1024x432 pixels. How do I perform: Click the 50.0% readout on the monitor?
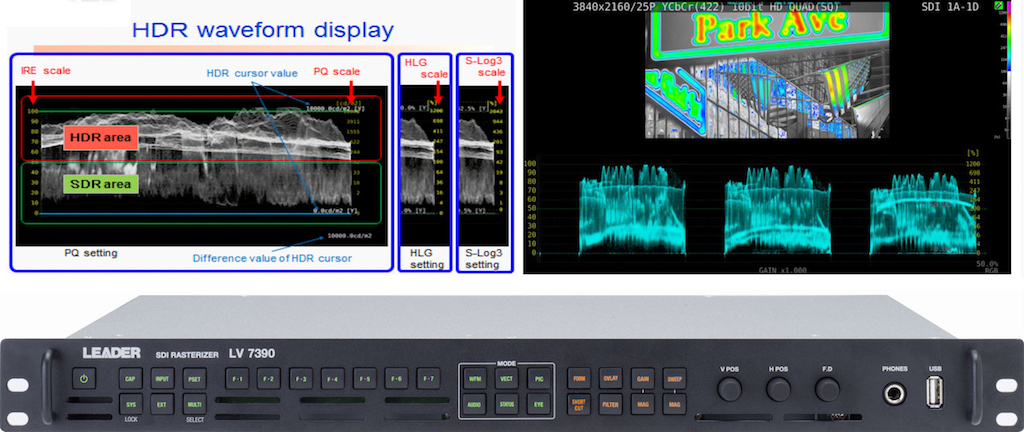coord(988,263)
